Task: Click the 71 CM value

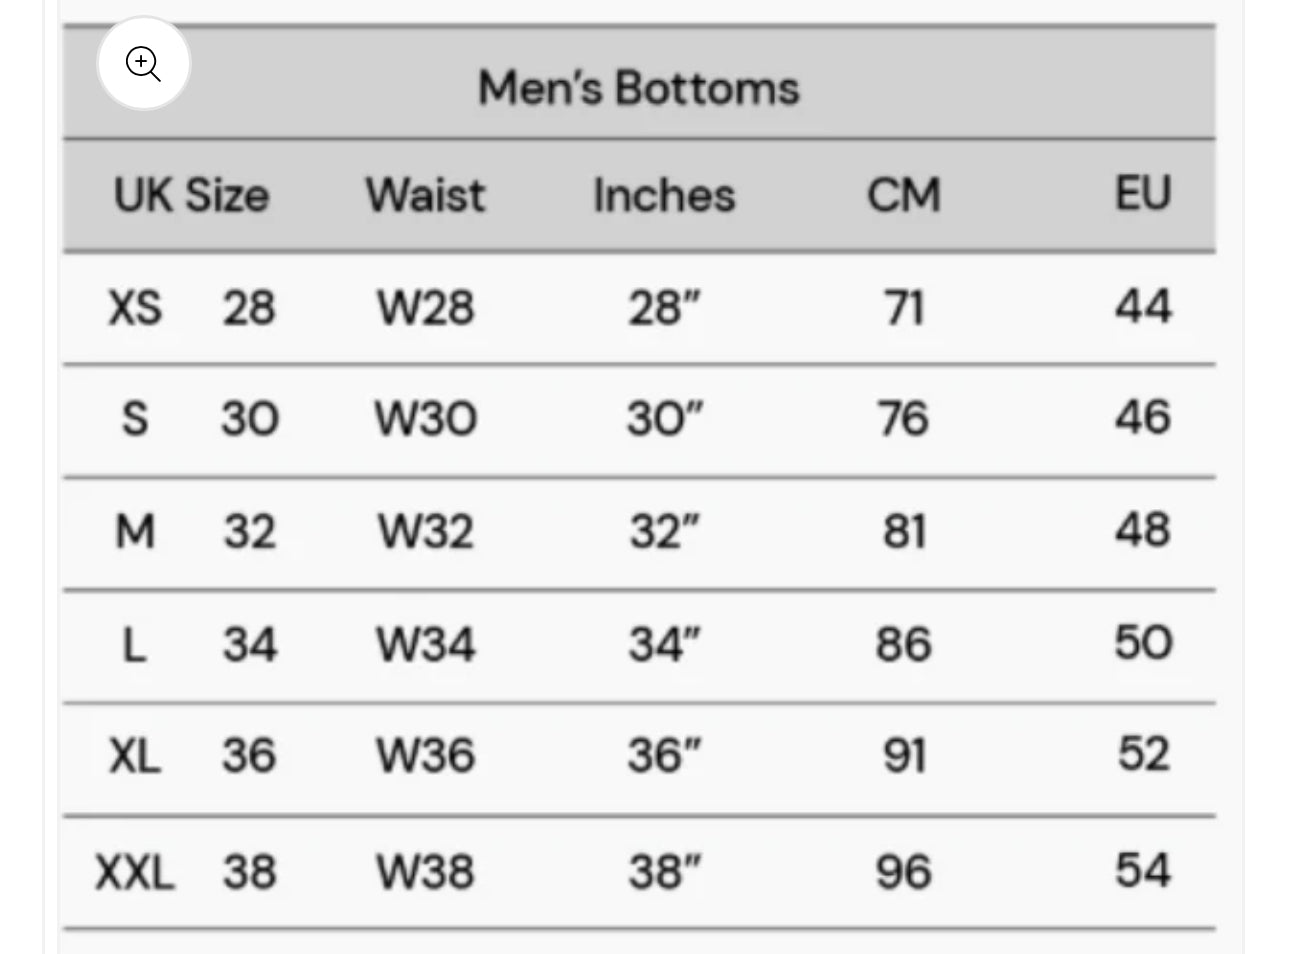Action: [x=903, y=307]
